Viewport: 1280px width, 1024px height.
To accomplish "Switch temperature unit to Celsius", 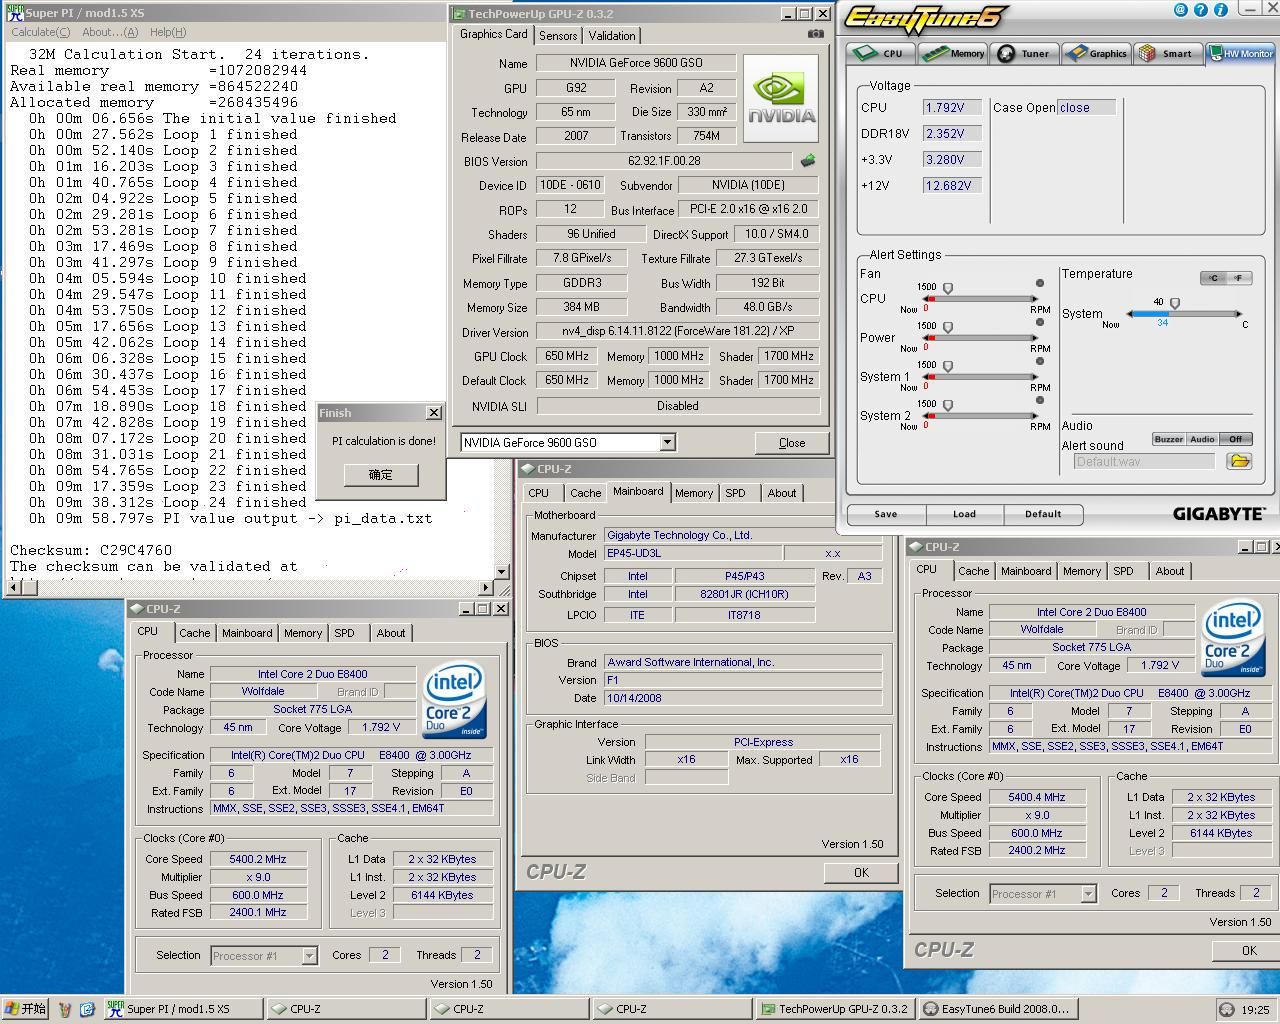I will [1213, 278].
